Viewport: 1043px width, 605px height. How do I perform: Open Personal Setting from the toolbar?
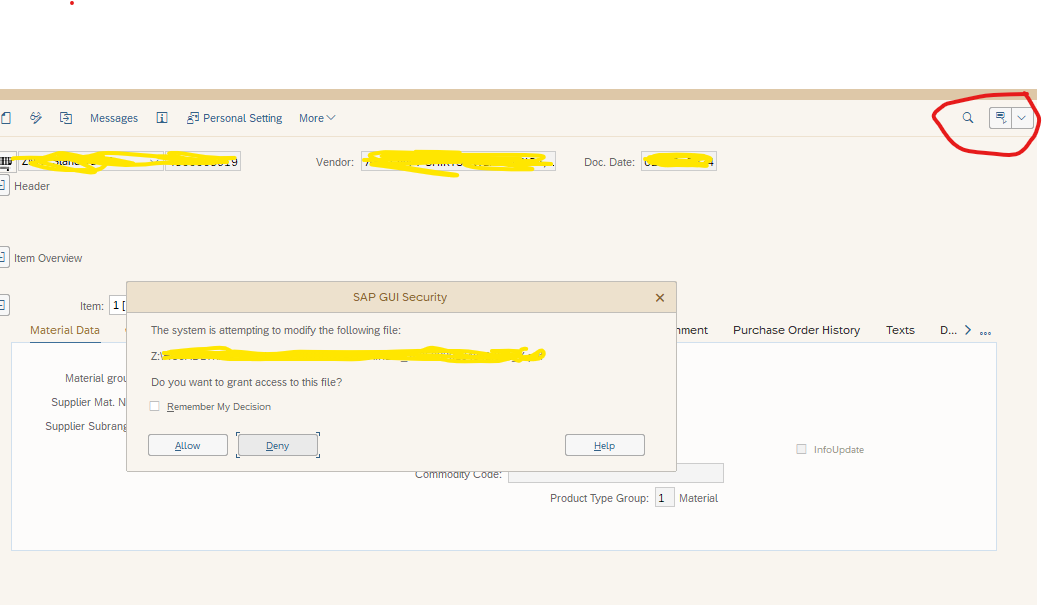234,118
